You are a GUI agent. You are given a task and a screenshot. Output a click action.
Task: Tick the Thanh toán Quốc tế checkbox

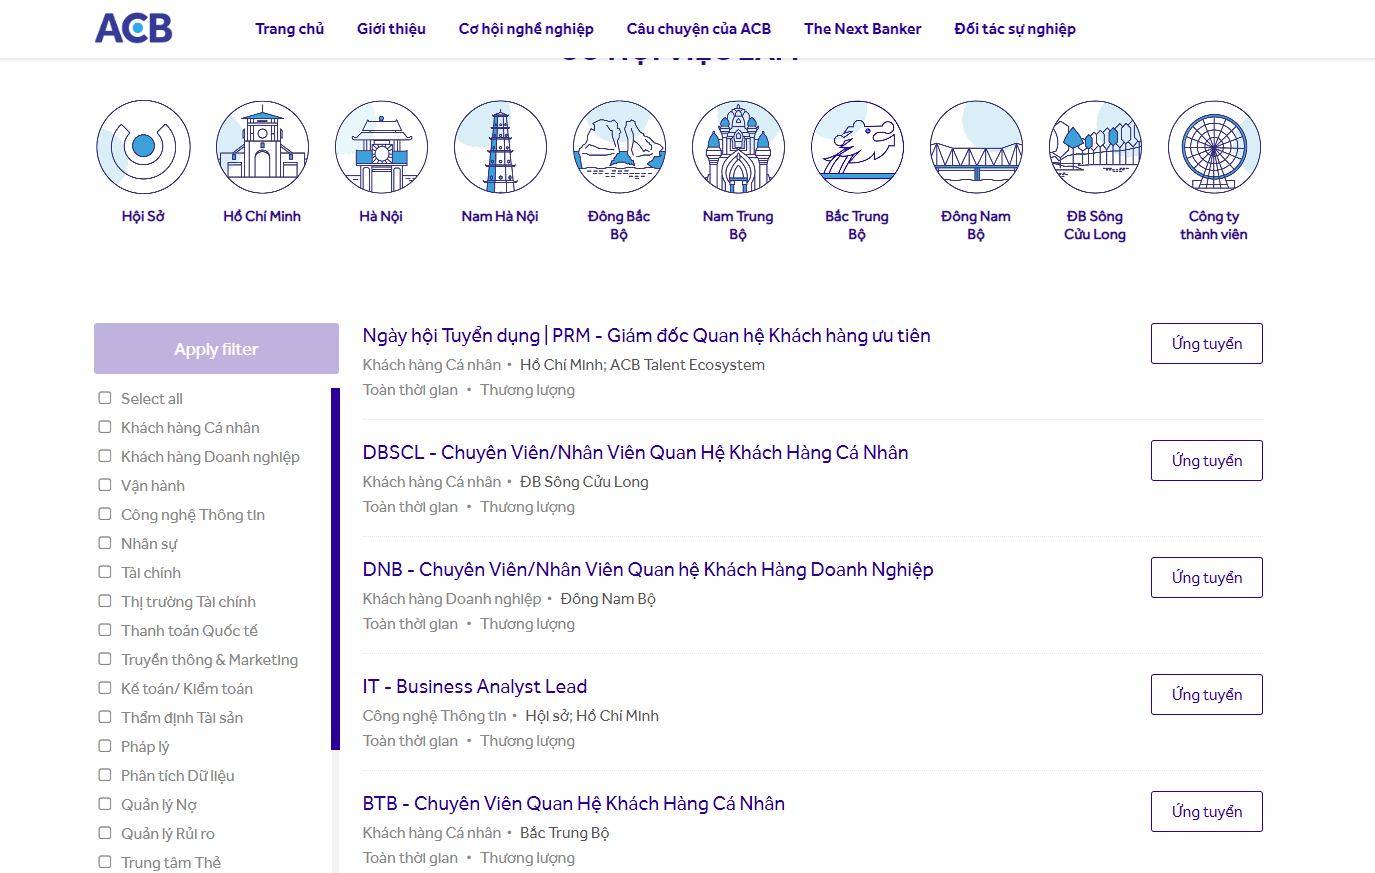click(x=105, y=630)
